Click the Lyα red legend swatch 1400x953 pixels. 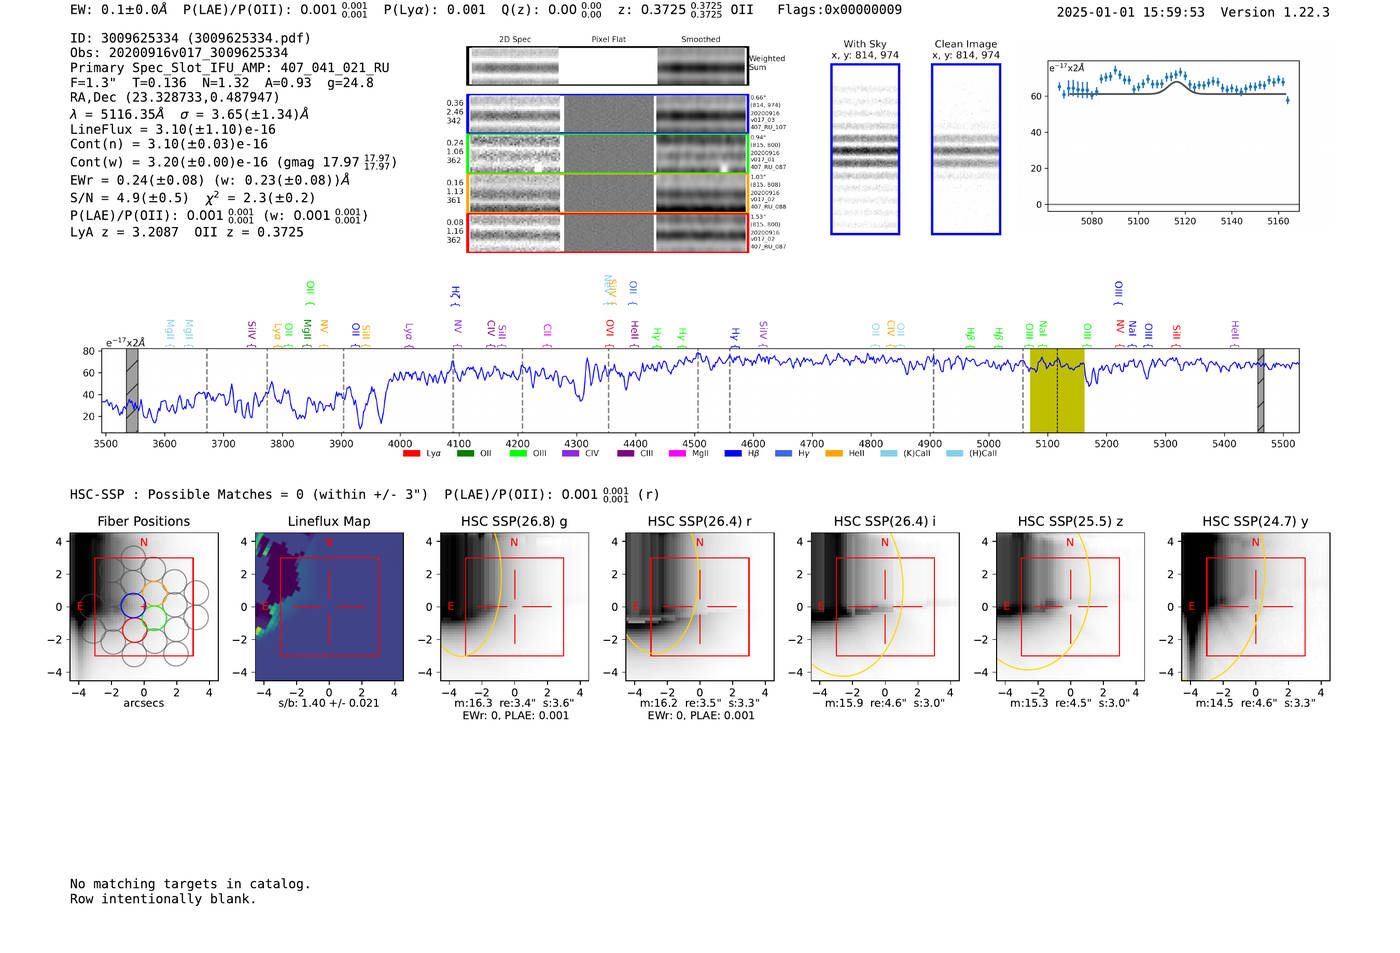[411, 454]
